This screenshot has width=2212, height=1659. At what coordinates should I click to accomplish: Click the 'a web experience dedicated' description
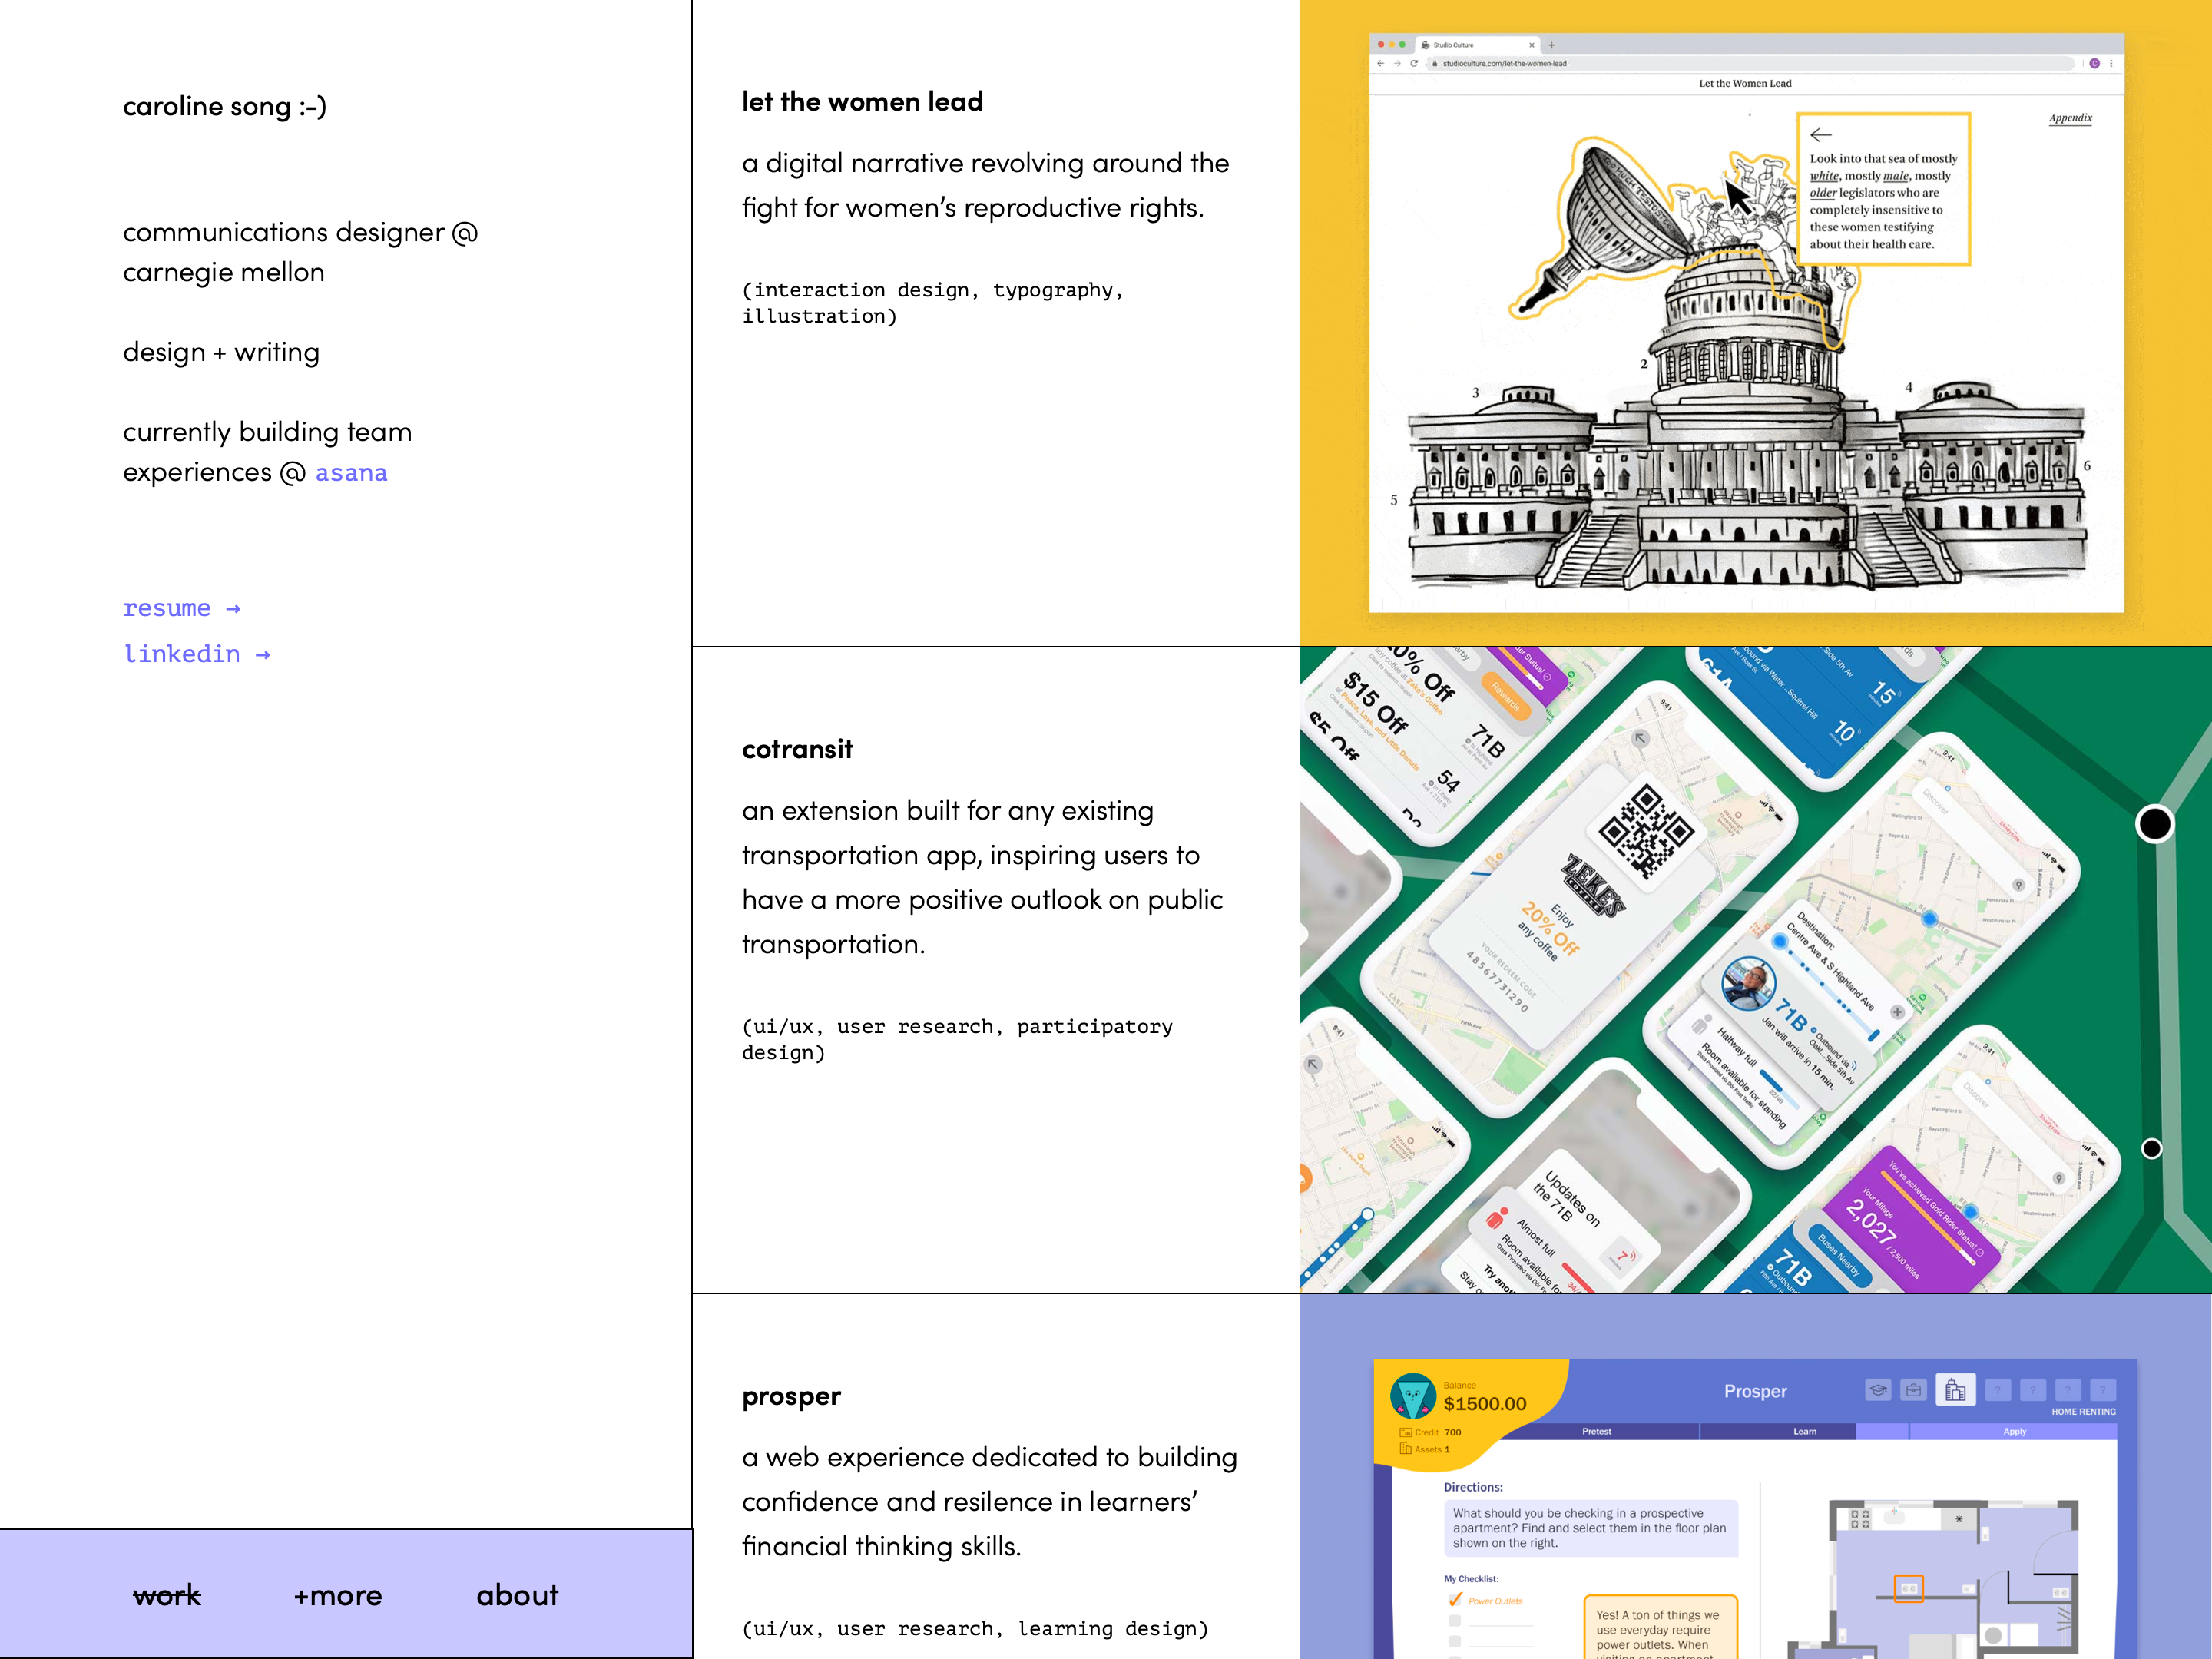pos(989,1501)
